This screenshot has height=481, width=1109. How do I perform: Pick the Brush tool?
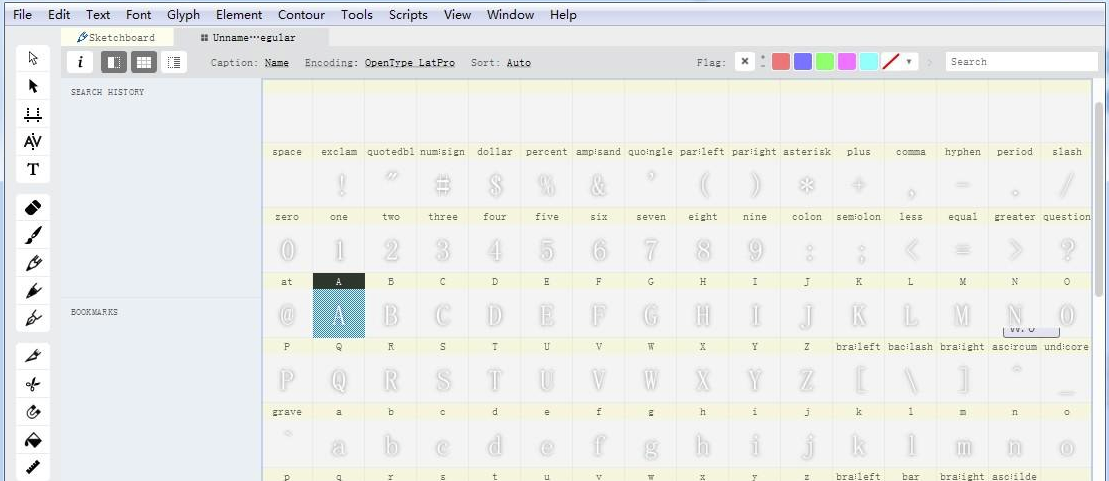click(x=33, y=235)
